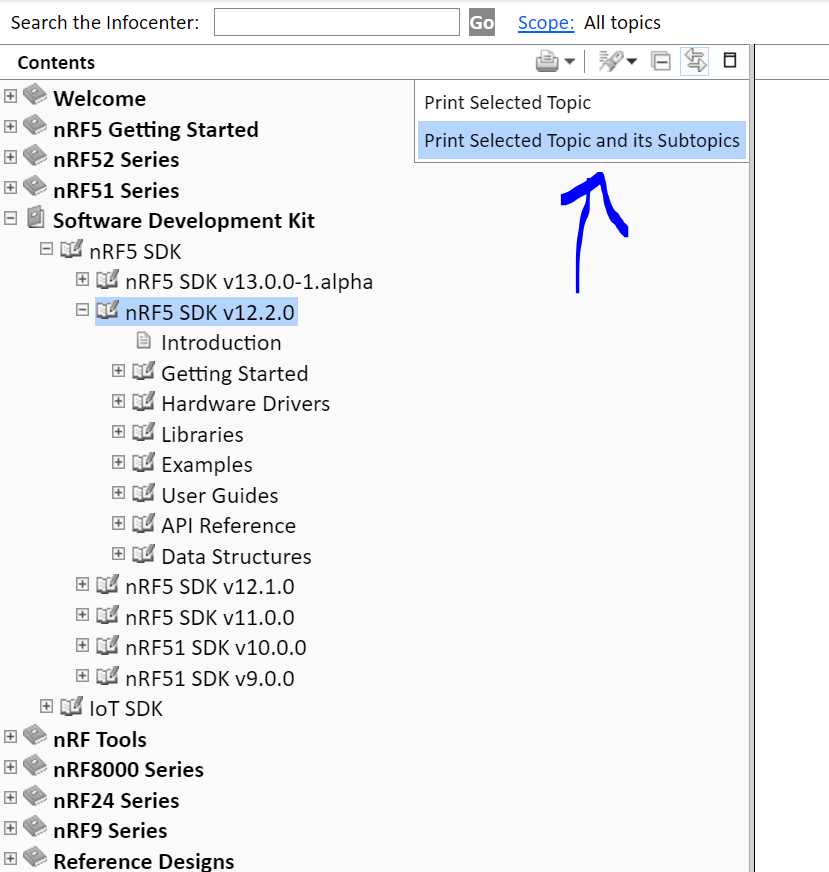The height and width of the screenshot is (872, 829).
Task: Open the Scope link
Action: (545, 22)
